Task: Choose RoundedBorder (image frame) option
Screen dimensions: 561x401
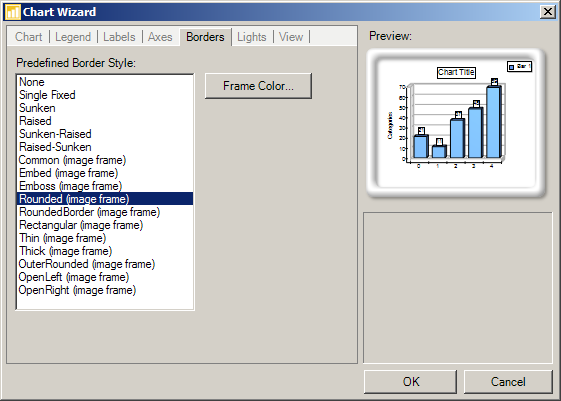Action: (x=105, y=212)
